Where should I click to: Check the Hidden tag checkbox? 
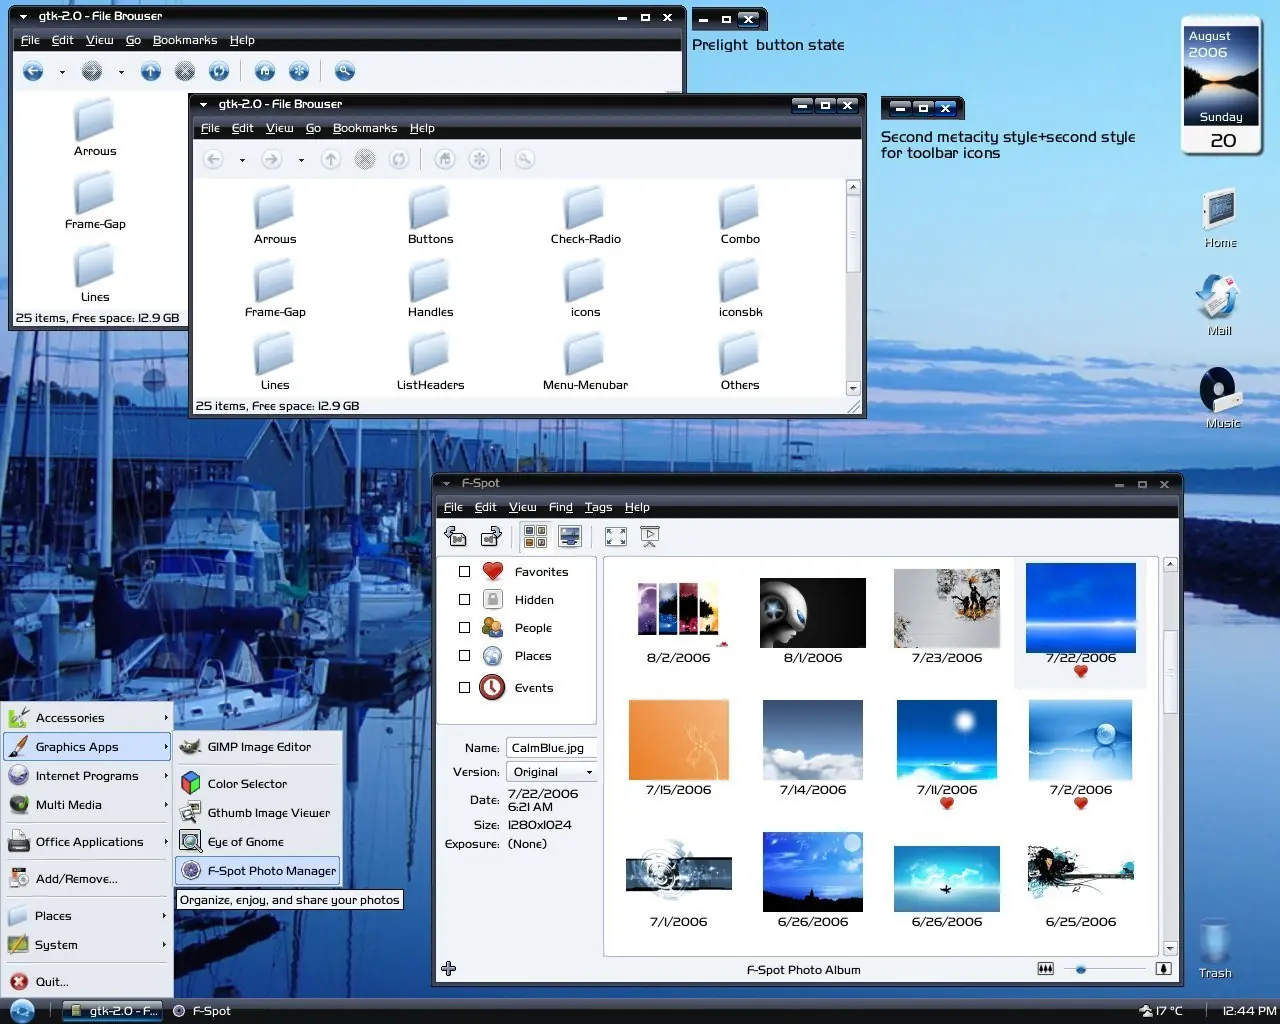click(464, 600)
